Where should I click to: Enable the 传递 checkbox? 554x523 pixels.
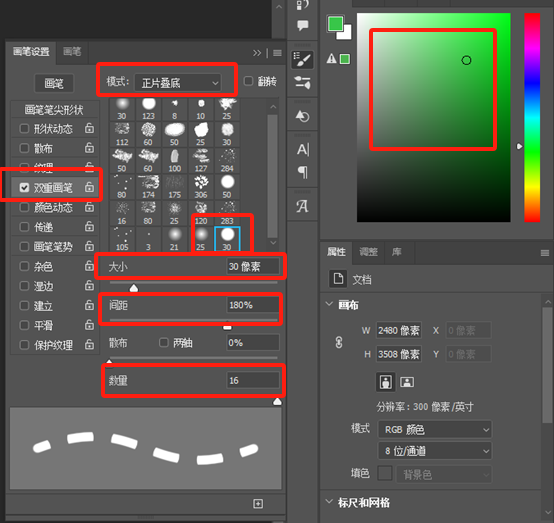(x=24, y=227)
